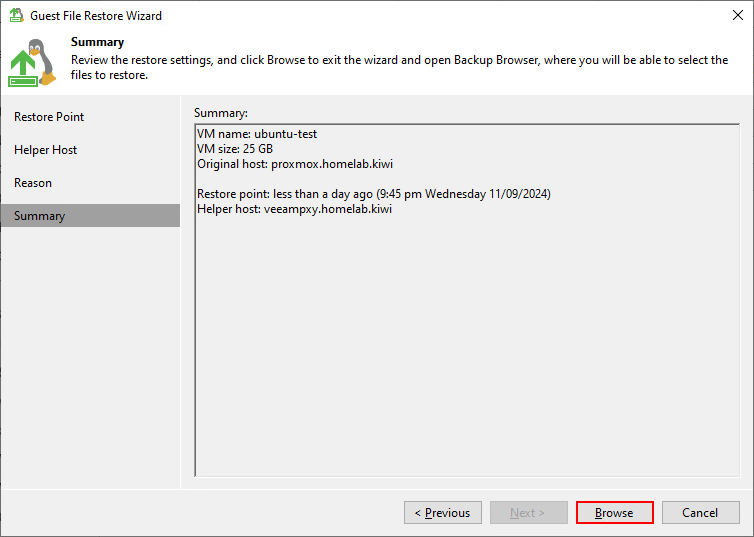
Task: Click the VM name ubuntu-test line
Action: coord(257,134)
